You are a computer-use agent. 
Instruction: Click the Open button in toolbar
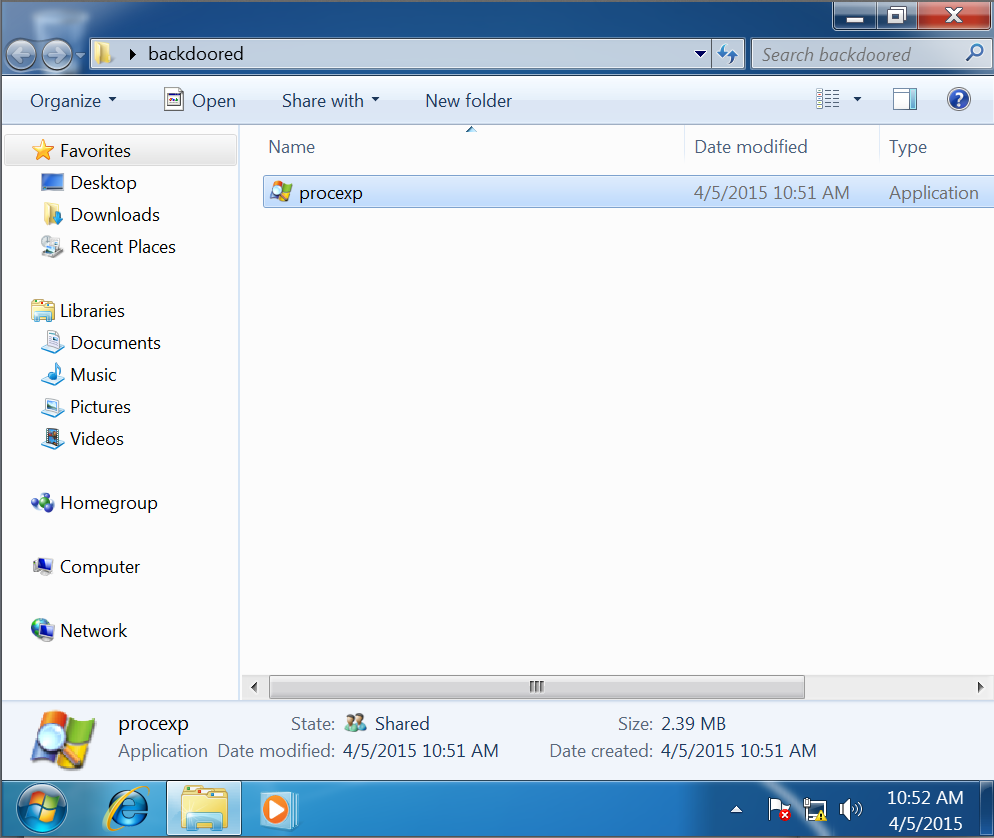click(200, 100)
